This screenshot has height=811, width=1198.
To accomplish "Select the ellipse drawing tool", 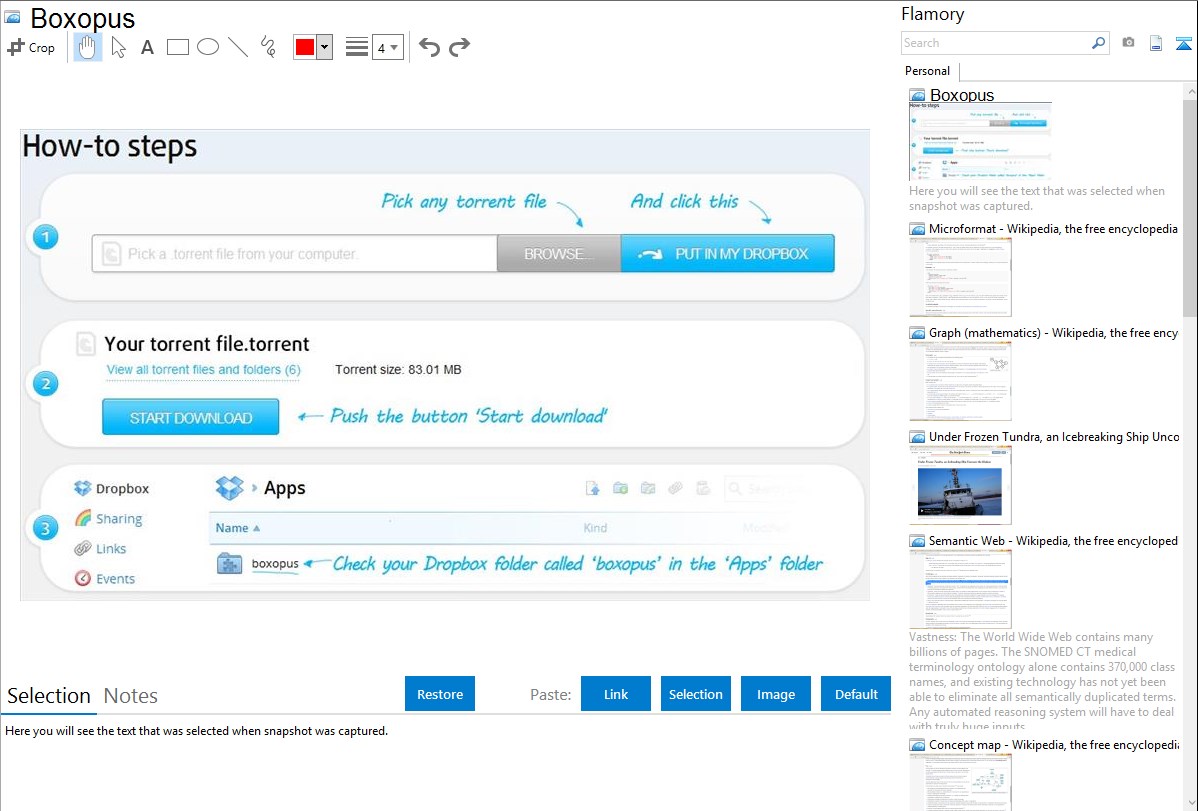I will [208, 47].
